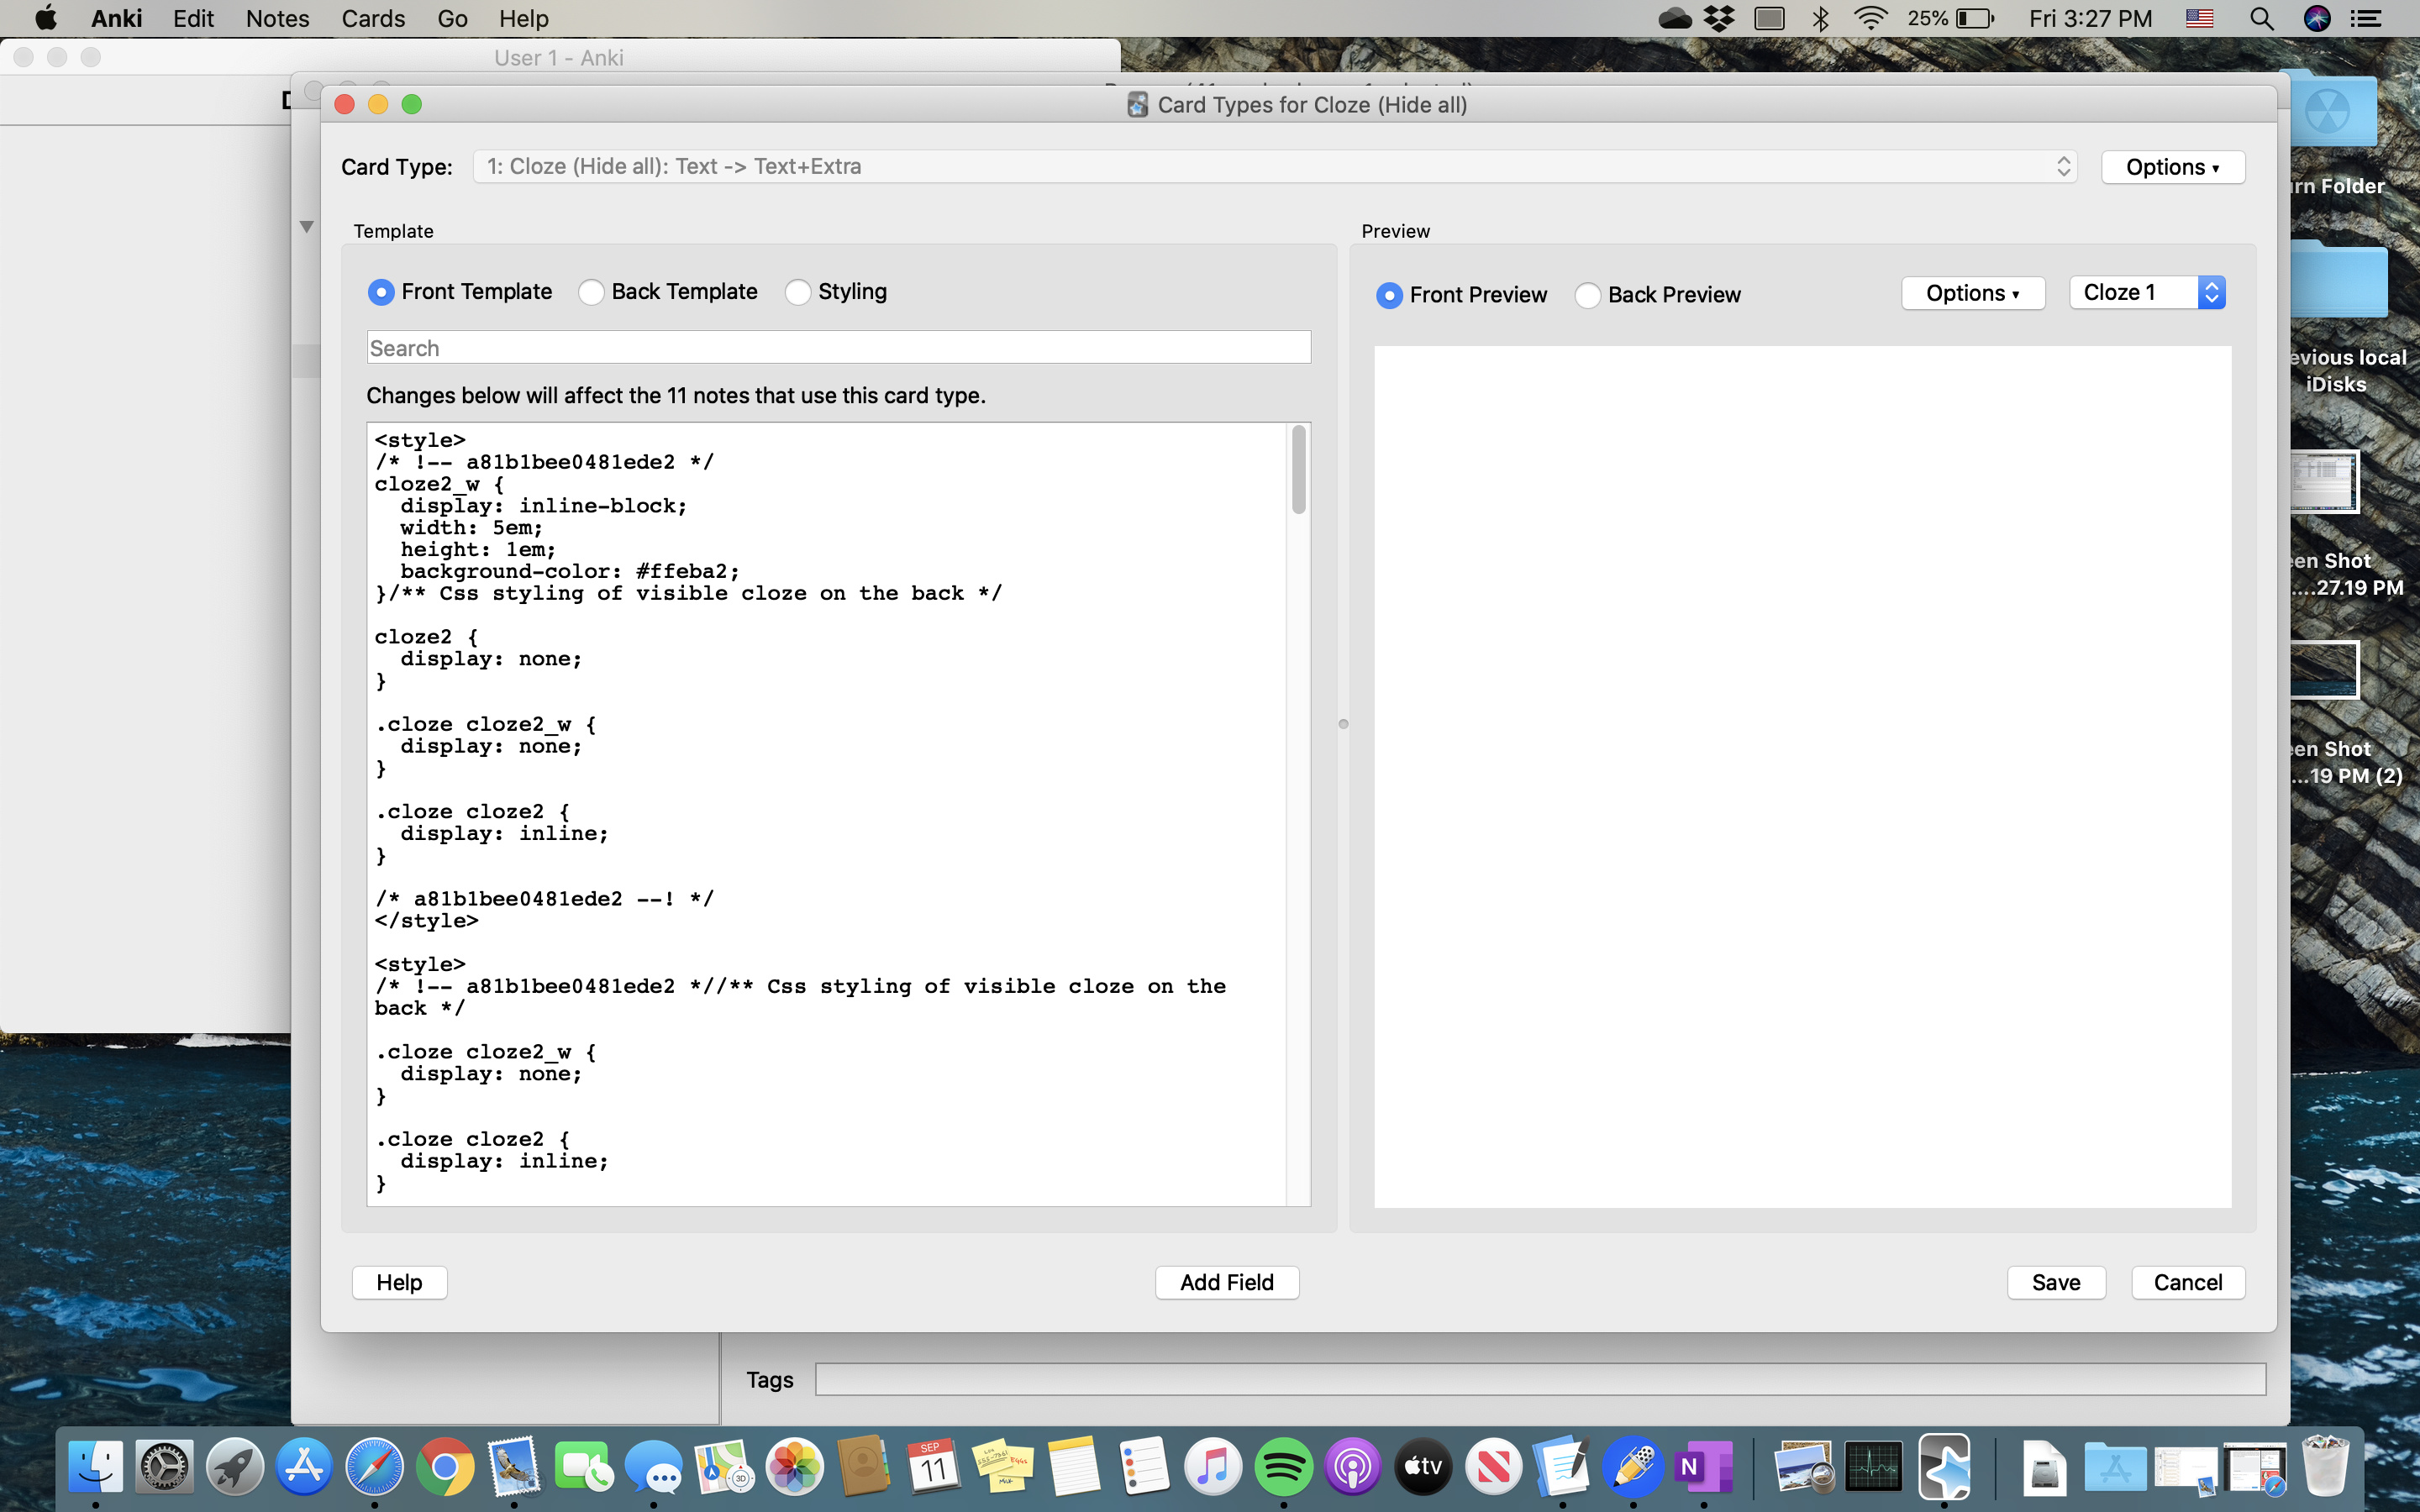Click the Spotlight search magnifier icon
The width and height of the screenshot is (2420, 1512).
click(2261, 19)
